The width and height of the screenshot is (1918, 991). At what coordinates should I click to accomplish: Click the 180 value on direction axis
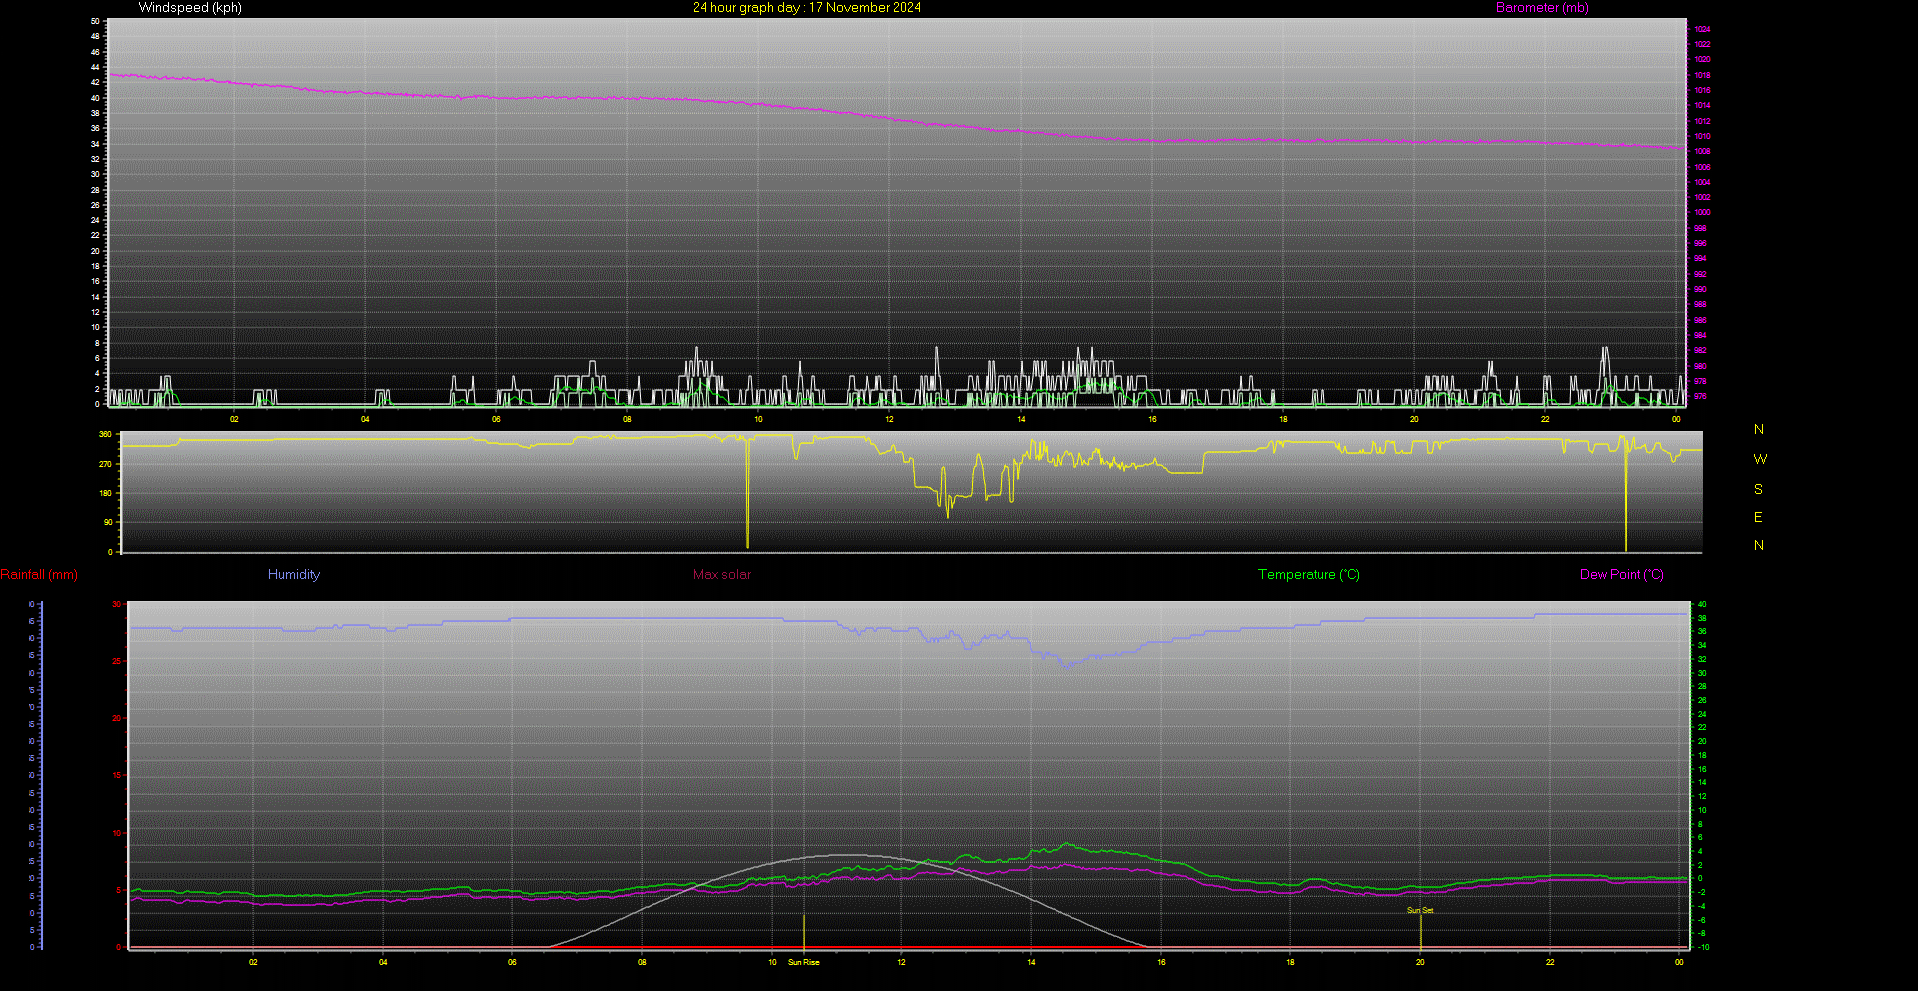click(x=105, y=494)
